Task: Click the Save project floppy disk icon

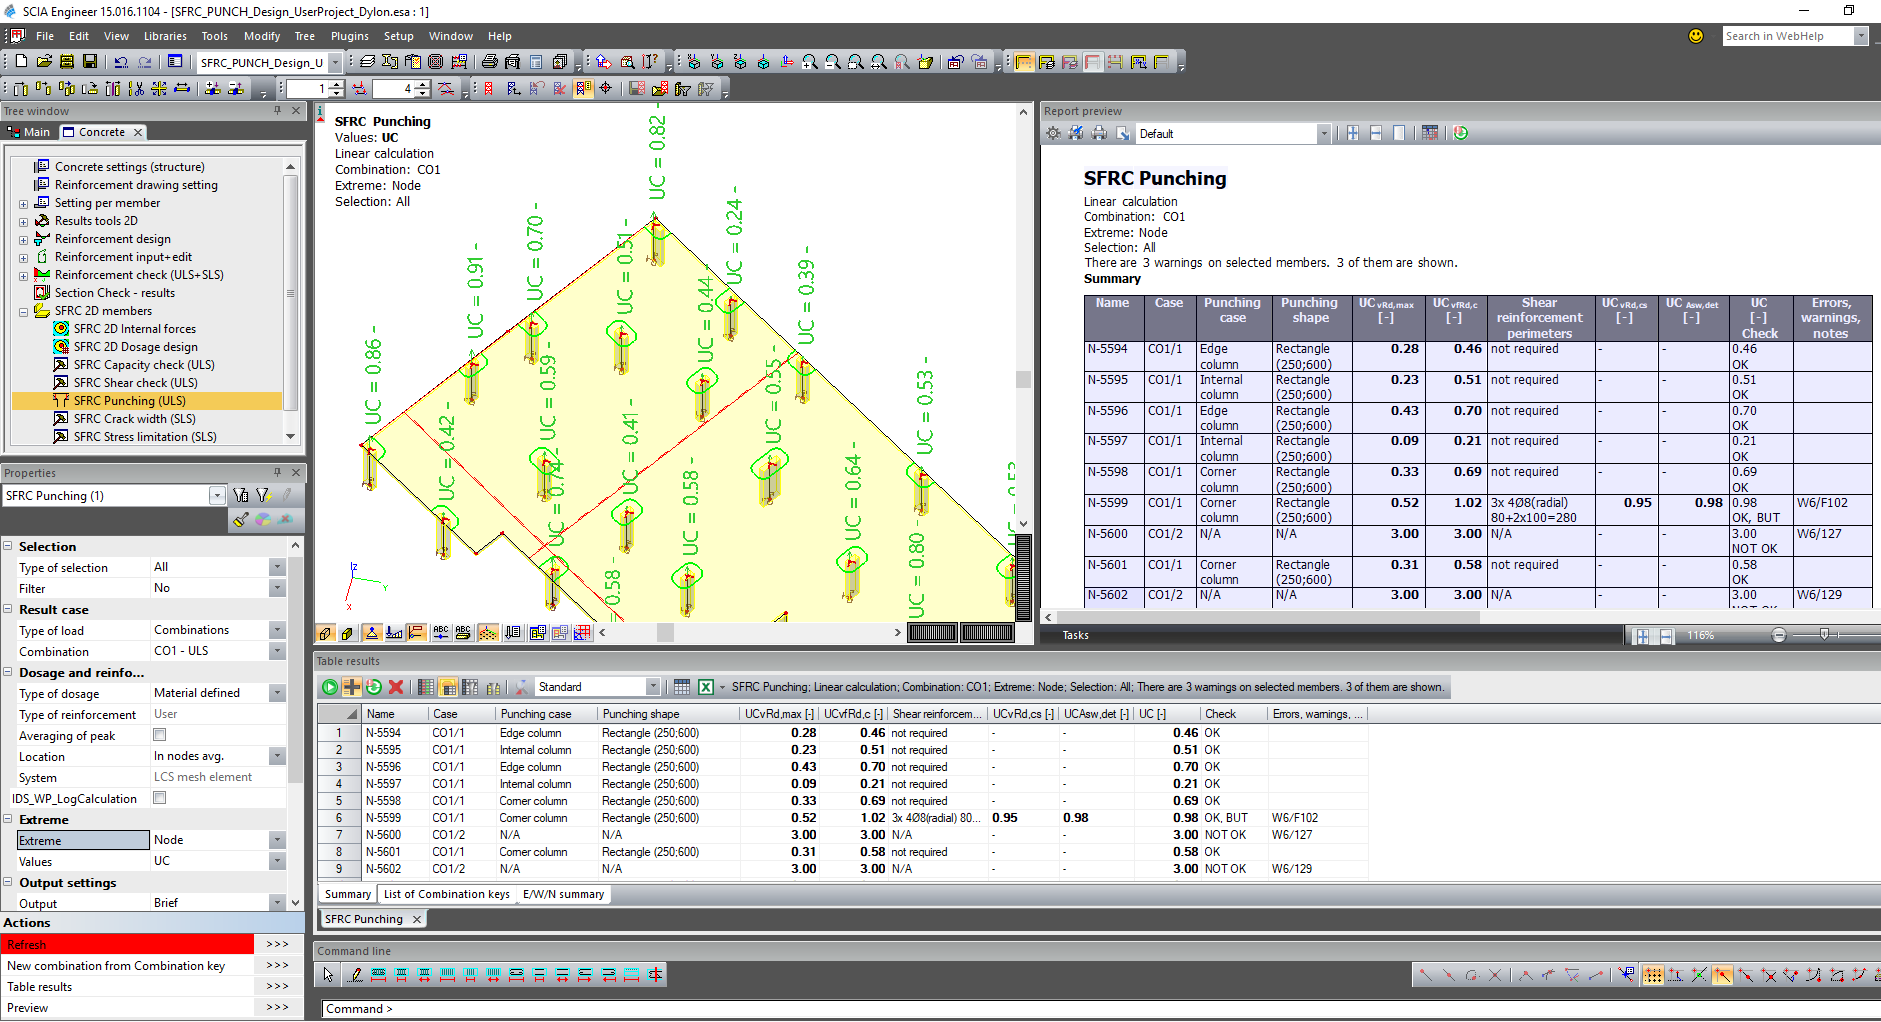Action: tap(90, 62)
